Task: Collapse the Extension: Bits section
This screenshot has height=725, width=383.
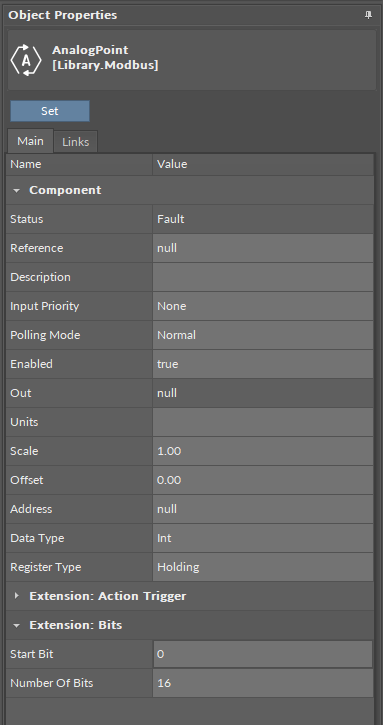Action: point(17,625)
